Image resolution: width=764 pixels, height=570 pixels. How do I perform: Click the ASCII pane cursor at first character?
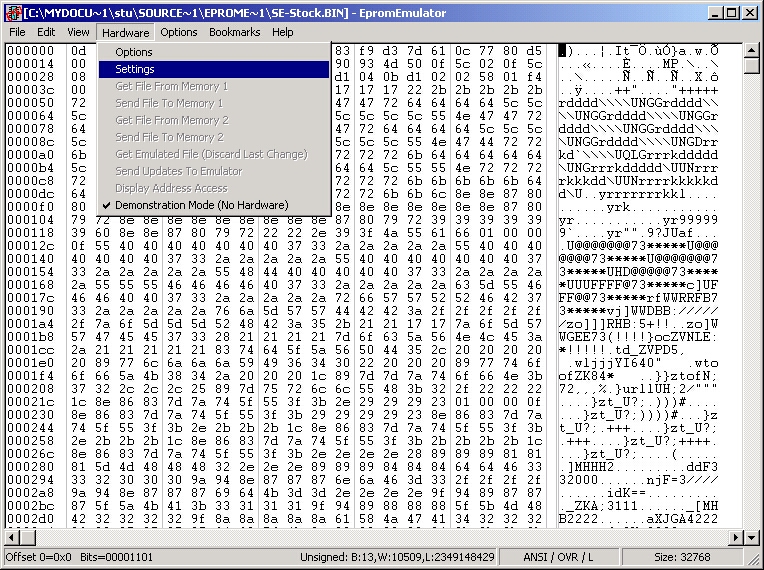[562, 51]
